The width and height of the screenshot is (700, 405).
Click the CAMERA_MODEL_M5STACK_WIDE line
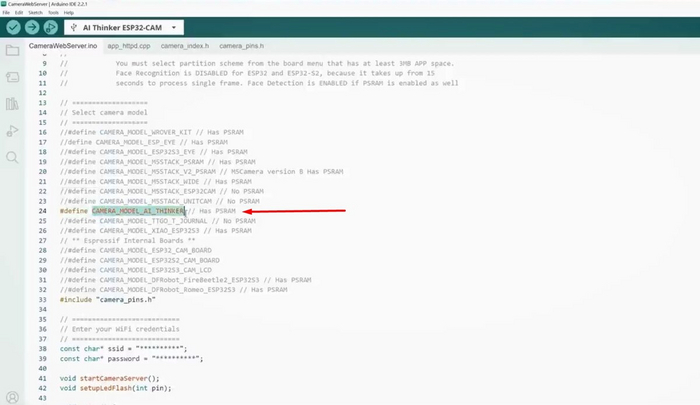156,181
